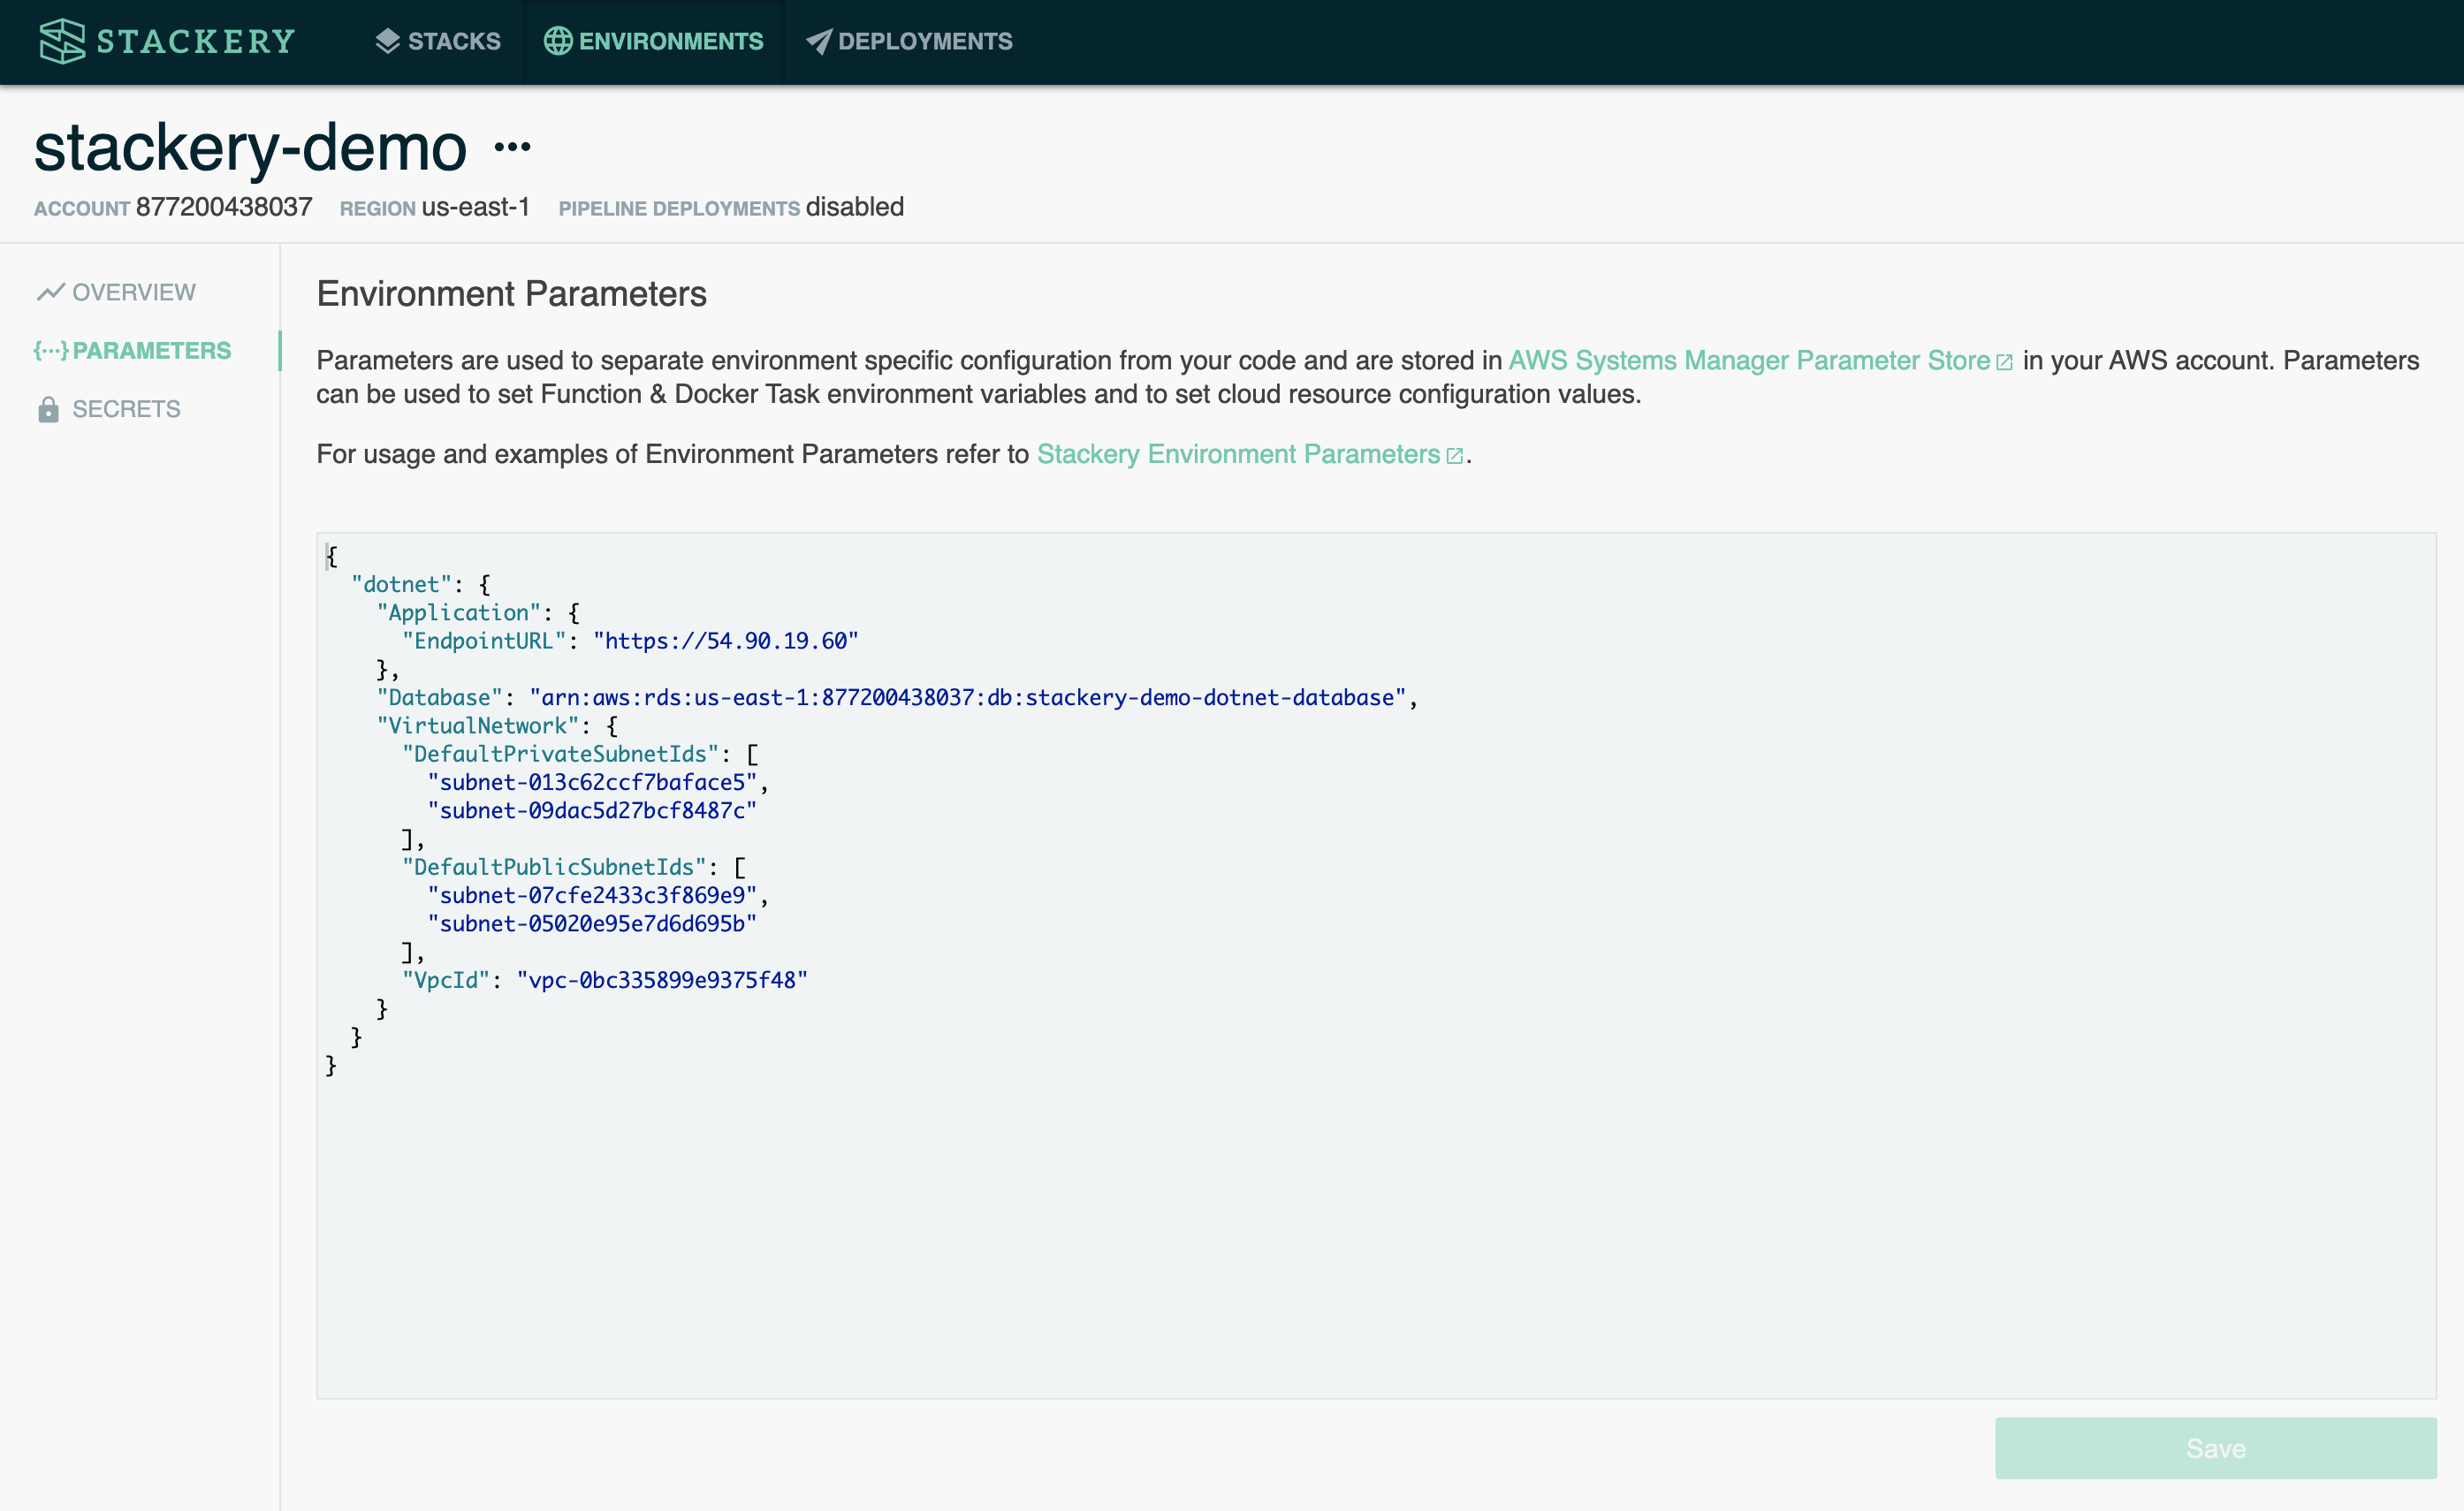Click the account number 877200438037
Viewport: 2464px width, 1511px height.
[224, 207]
